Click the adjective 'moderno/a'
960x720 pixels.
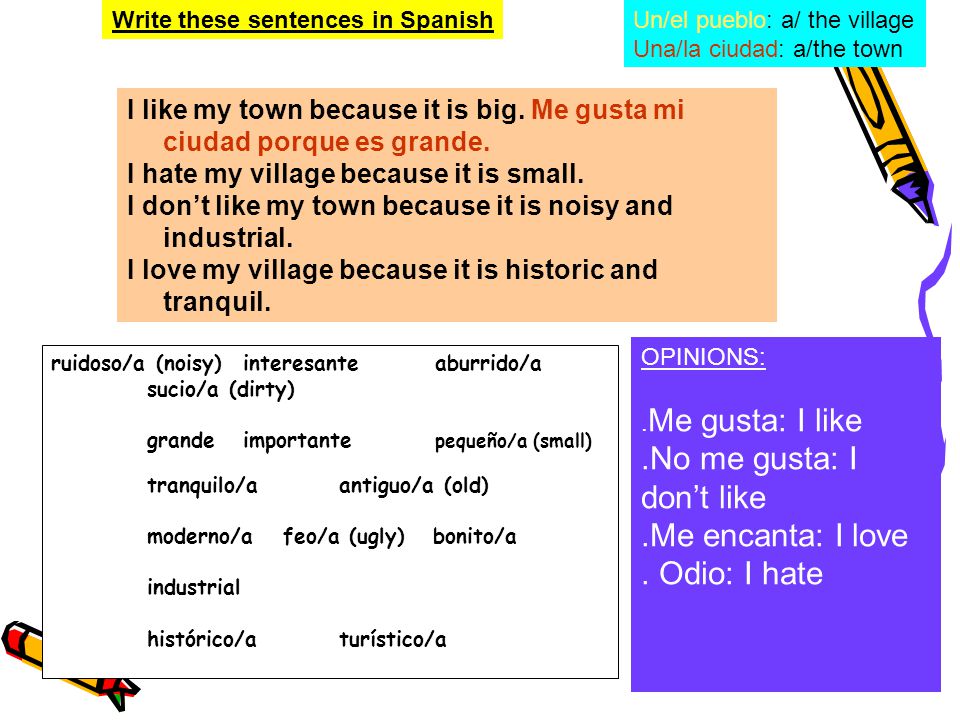click(200, 537)
